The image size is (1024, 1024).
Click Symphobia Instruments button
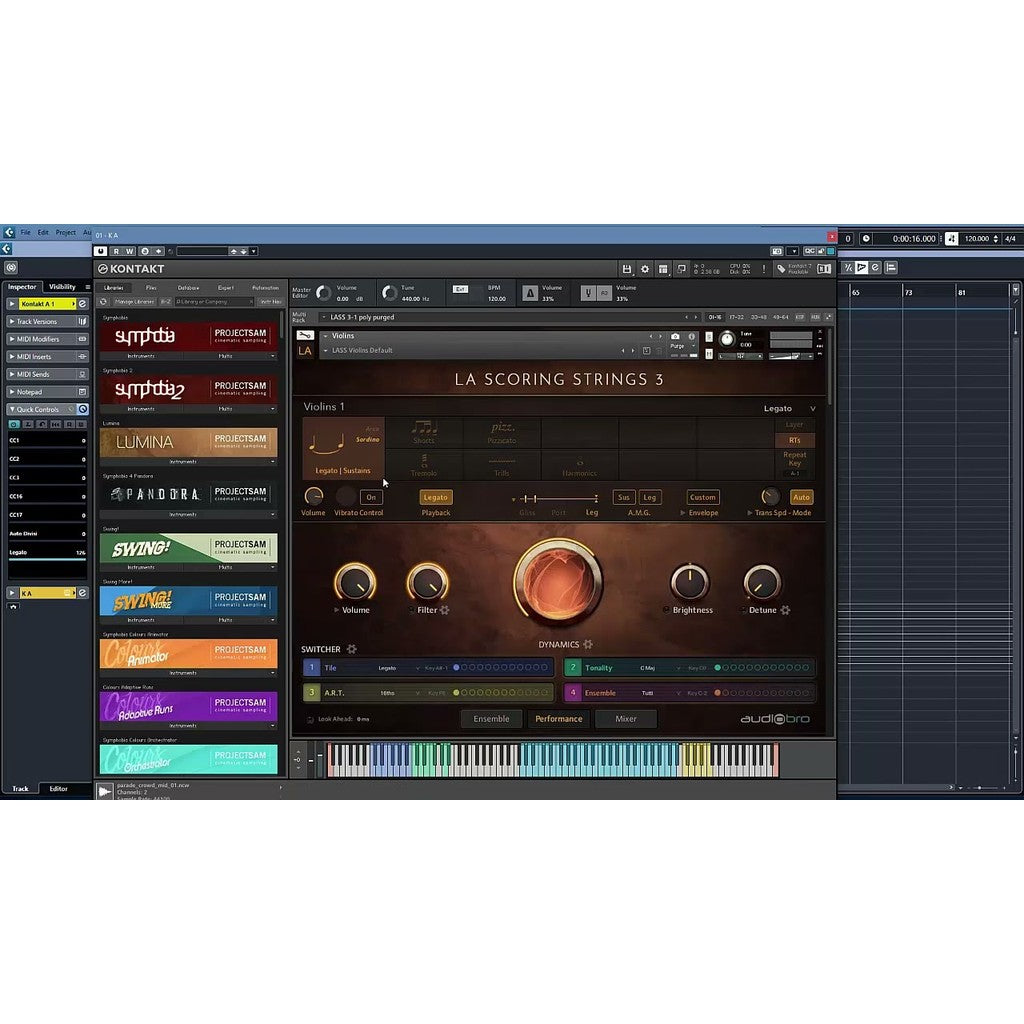[x=141, y=356]
